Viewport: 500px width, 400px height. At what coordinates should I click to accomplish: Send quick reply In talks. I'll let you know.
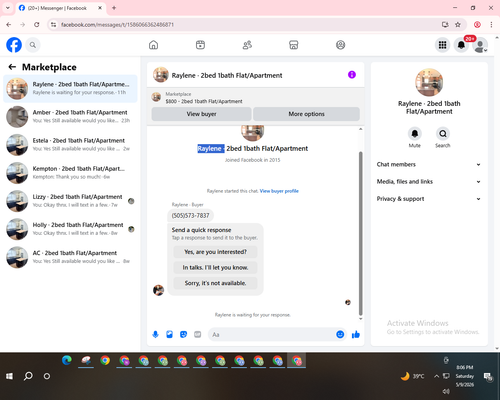(x=215, y=267)
